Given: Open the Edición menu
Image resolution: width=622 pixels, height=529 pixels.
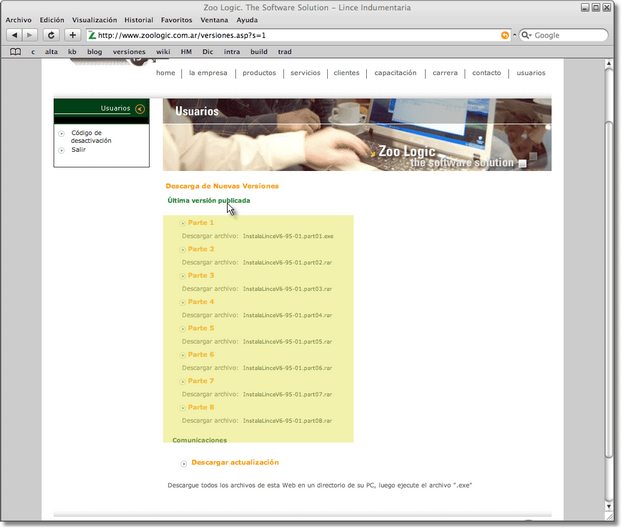Looking at the screenshot, I should tap(52, 20).
